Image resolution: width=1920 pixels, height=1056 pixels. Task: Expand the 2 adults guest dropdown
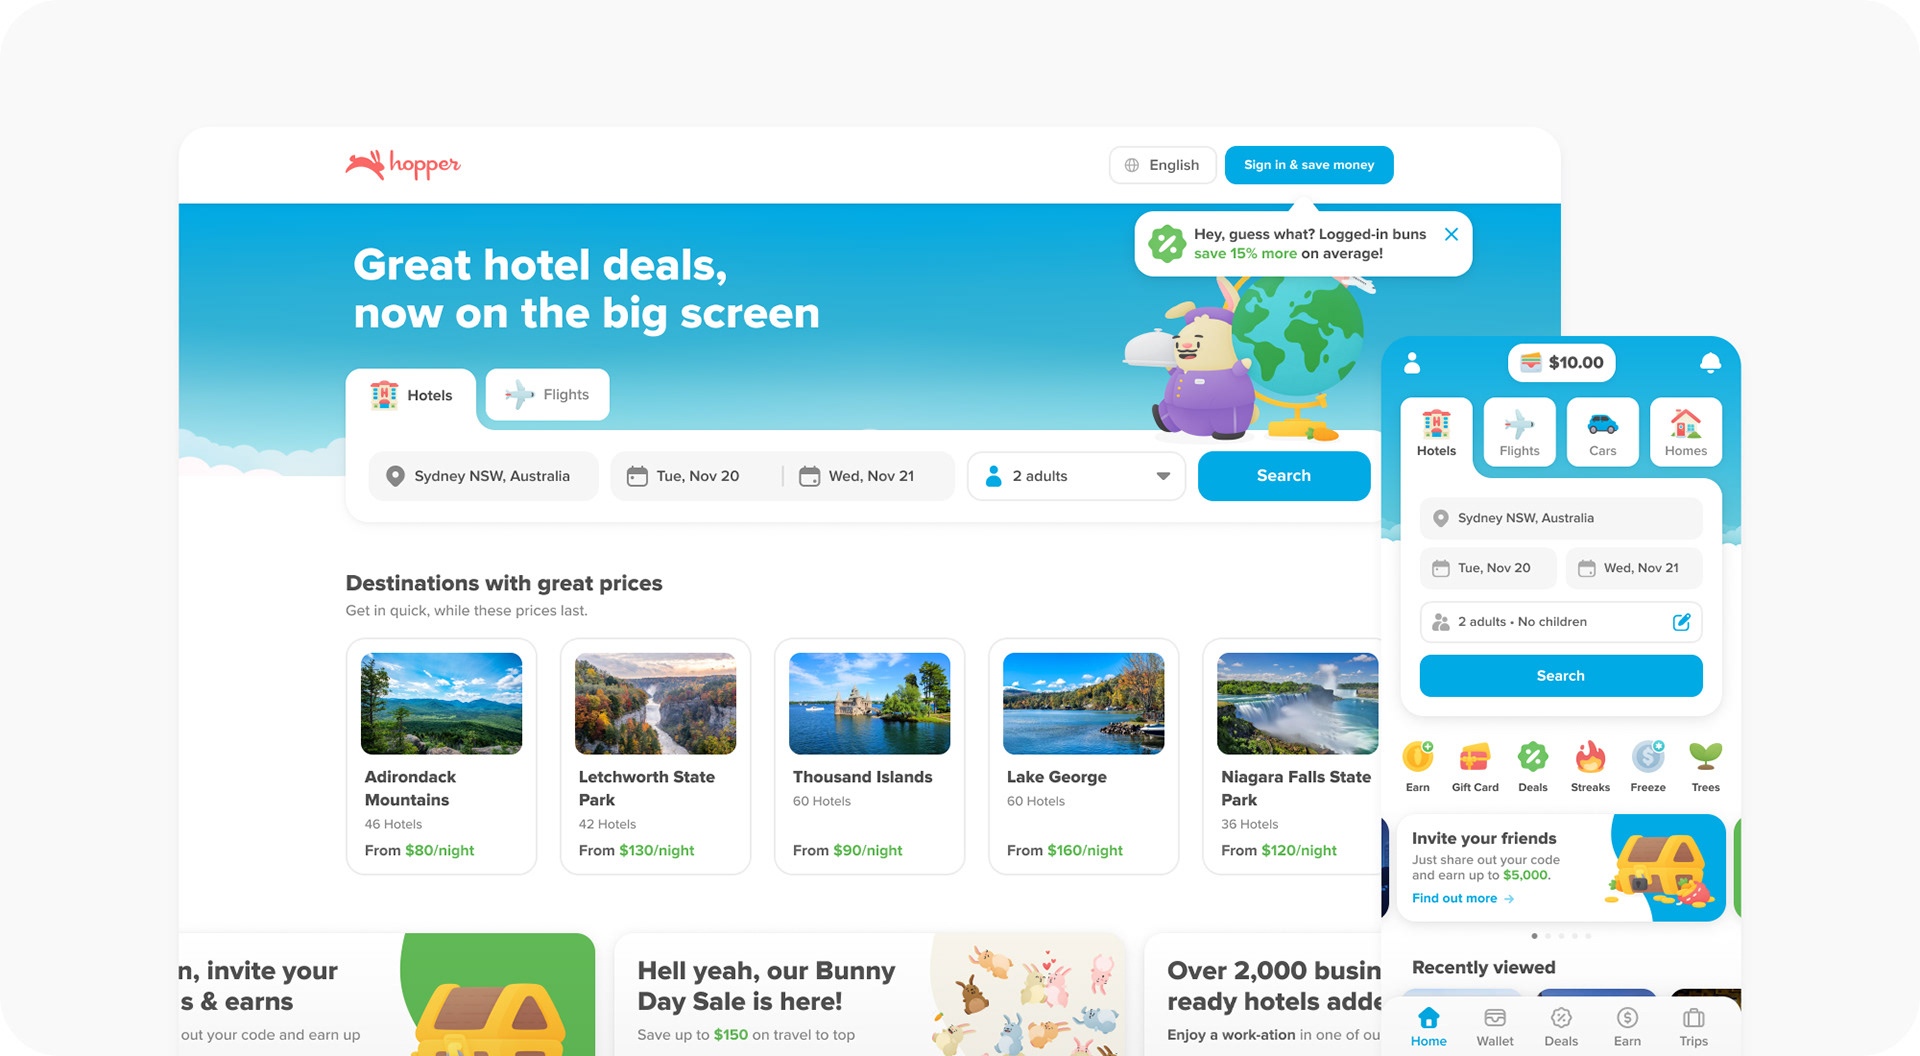(1076, 476)
